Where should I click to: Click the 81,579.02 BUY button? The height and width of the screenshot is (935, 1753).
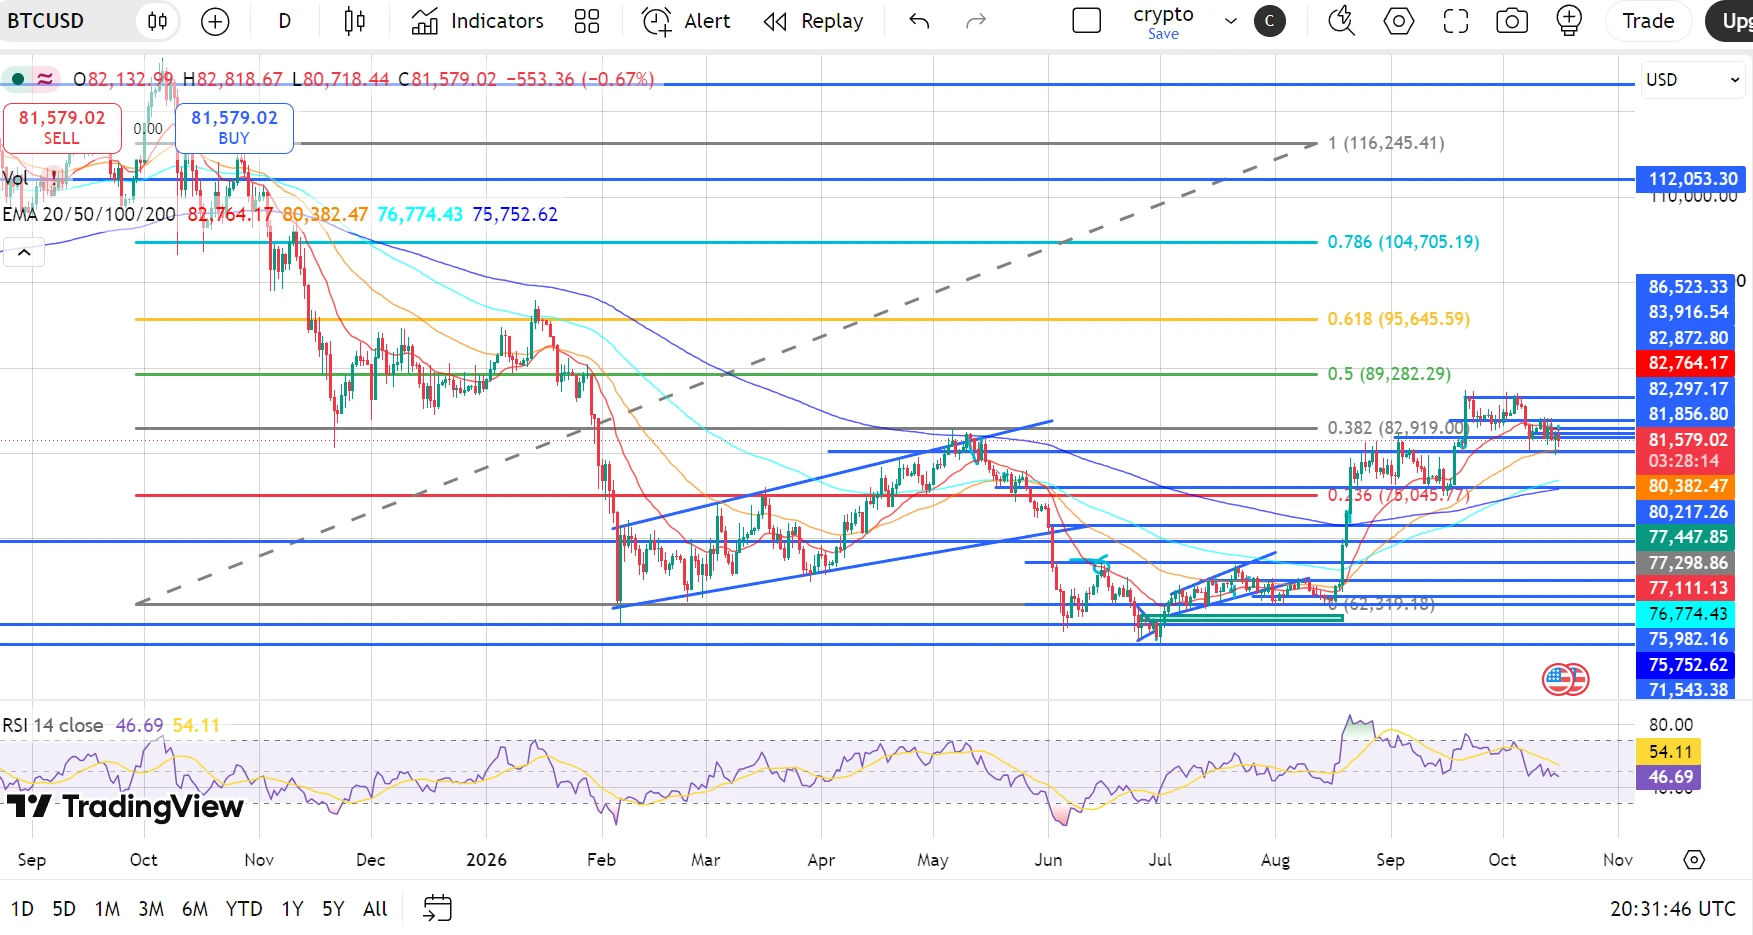pyautogui.click(x=234, y=128)
